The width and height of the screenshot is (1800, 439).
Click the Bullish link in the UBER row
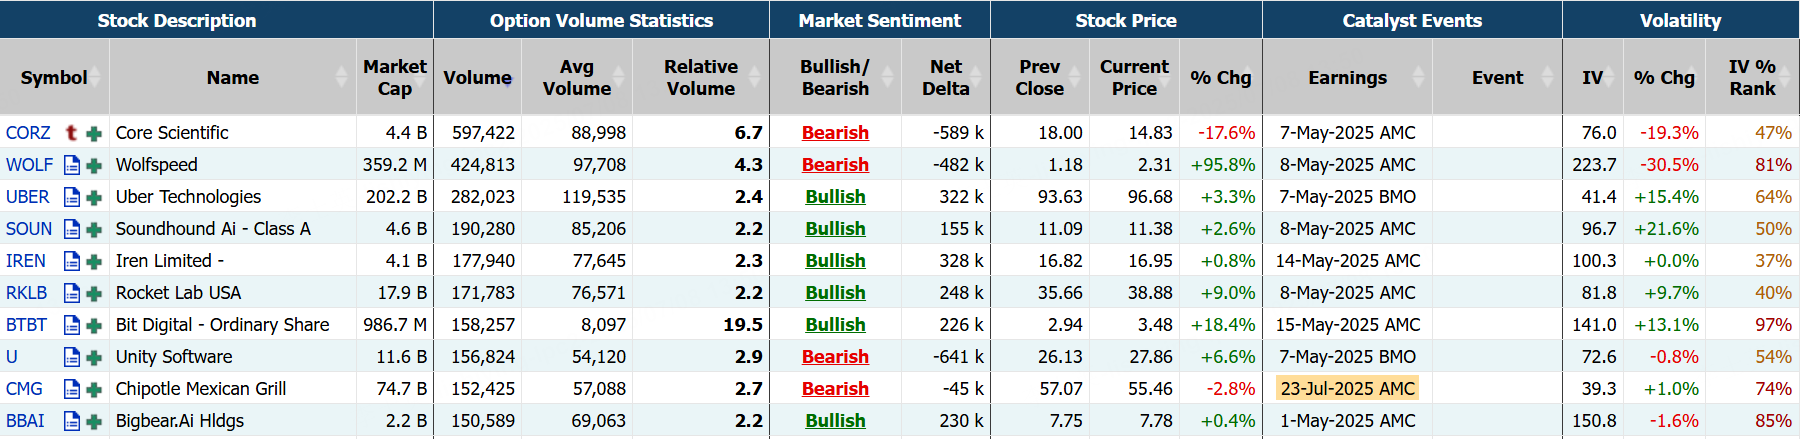click(835, 197)
